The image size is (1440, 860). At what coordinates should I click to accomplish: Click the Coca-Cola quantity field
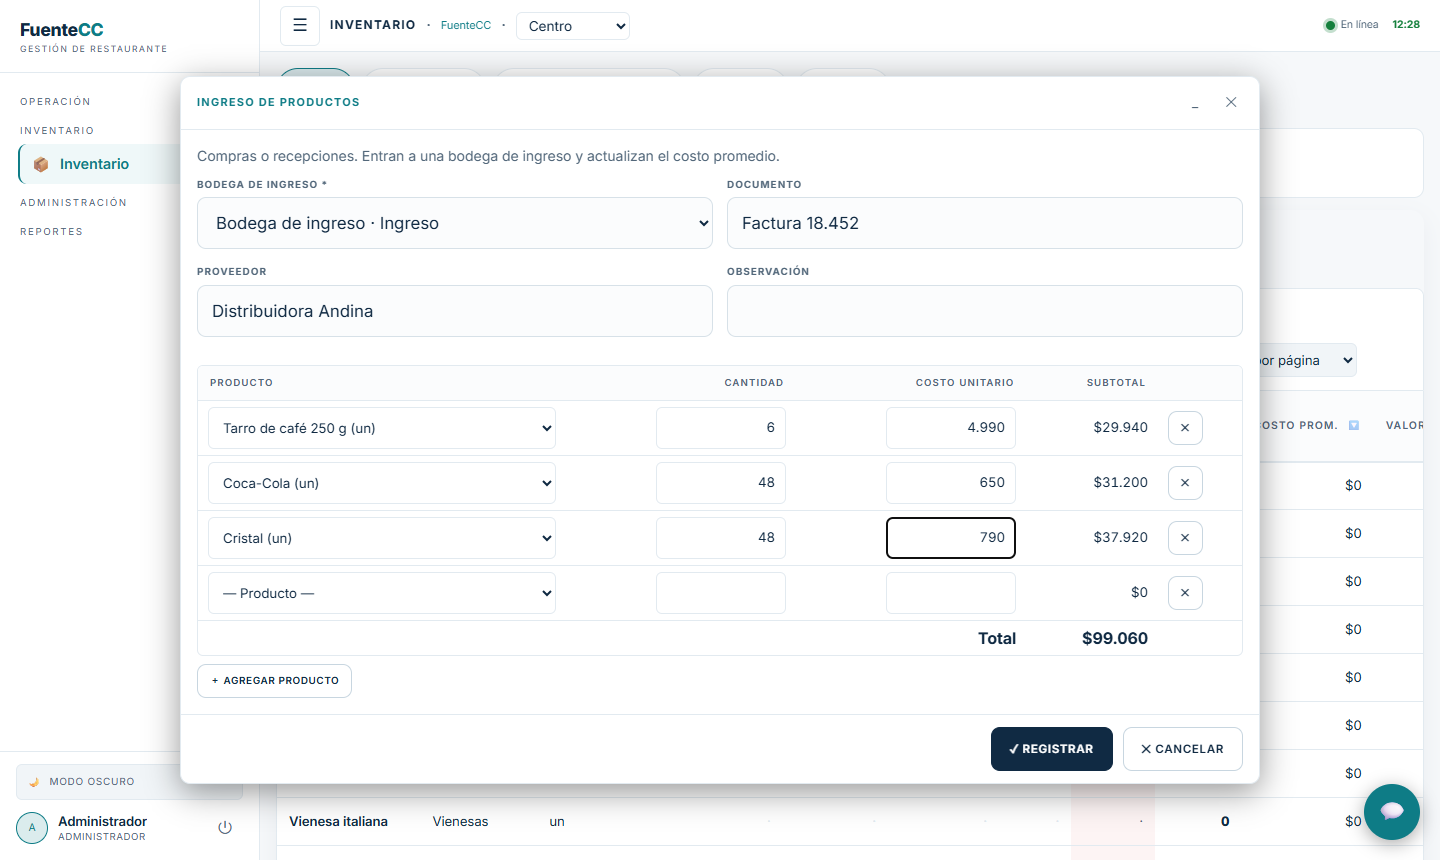[x=721, y=483]
